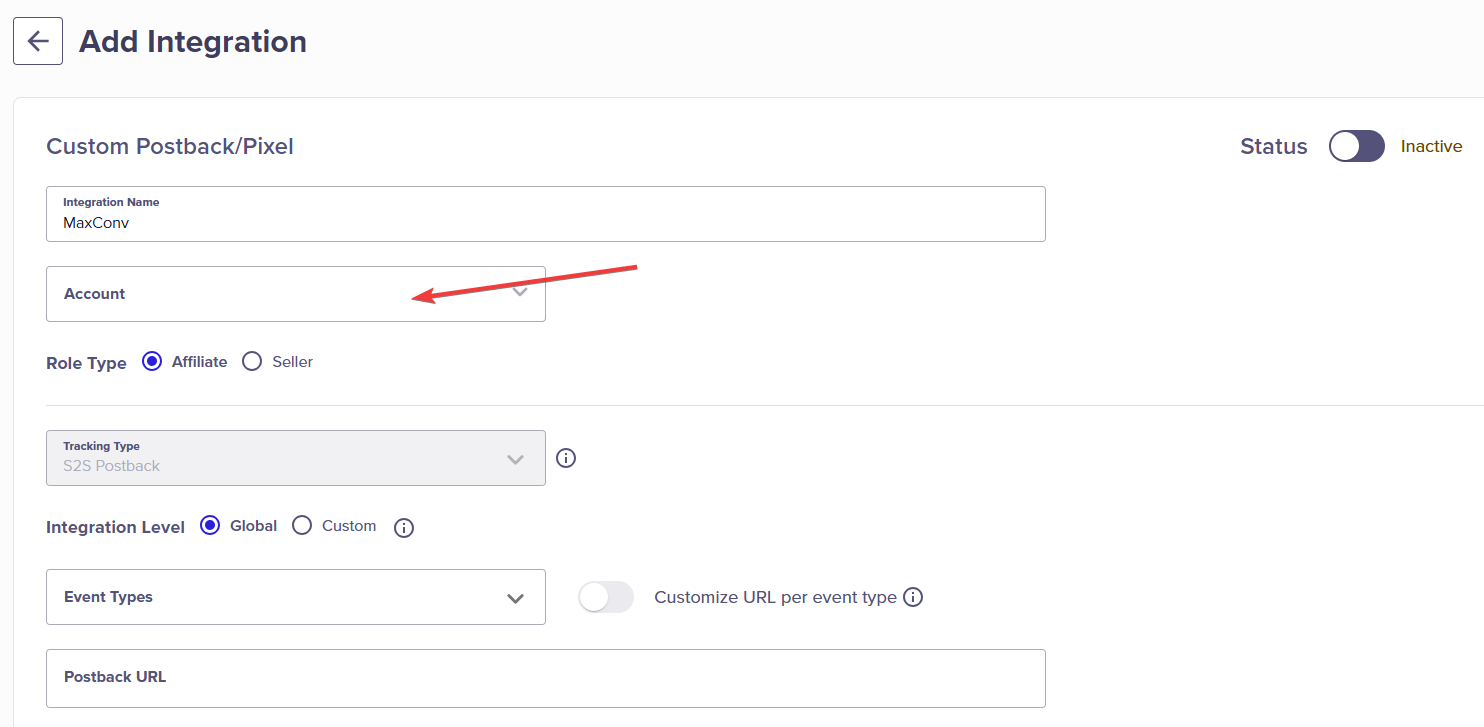
Task: Click info icon beside Integration Level
Action: click(x=404, y=528)
